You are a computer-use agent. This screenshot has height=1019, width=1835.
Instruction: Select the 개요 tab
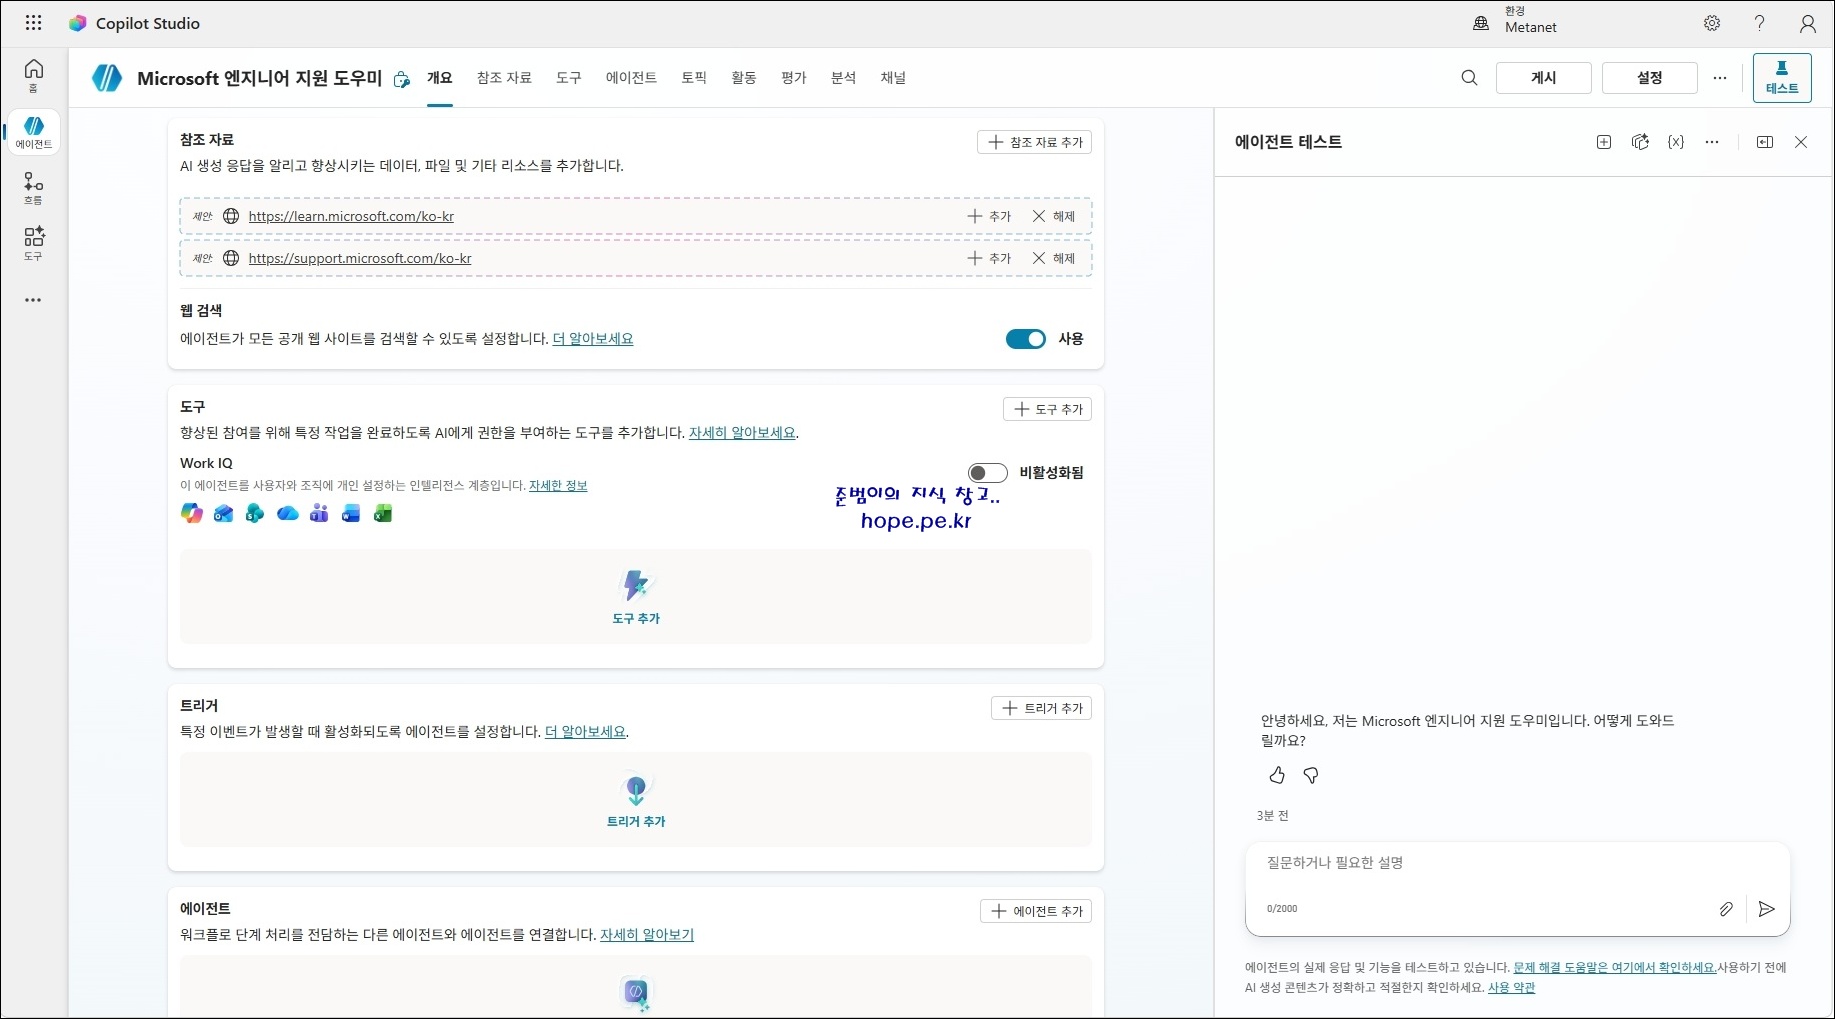point(440,78)
